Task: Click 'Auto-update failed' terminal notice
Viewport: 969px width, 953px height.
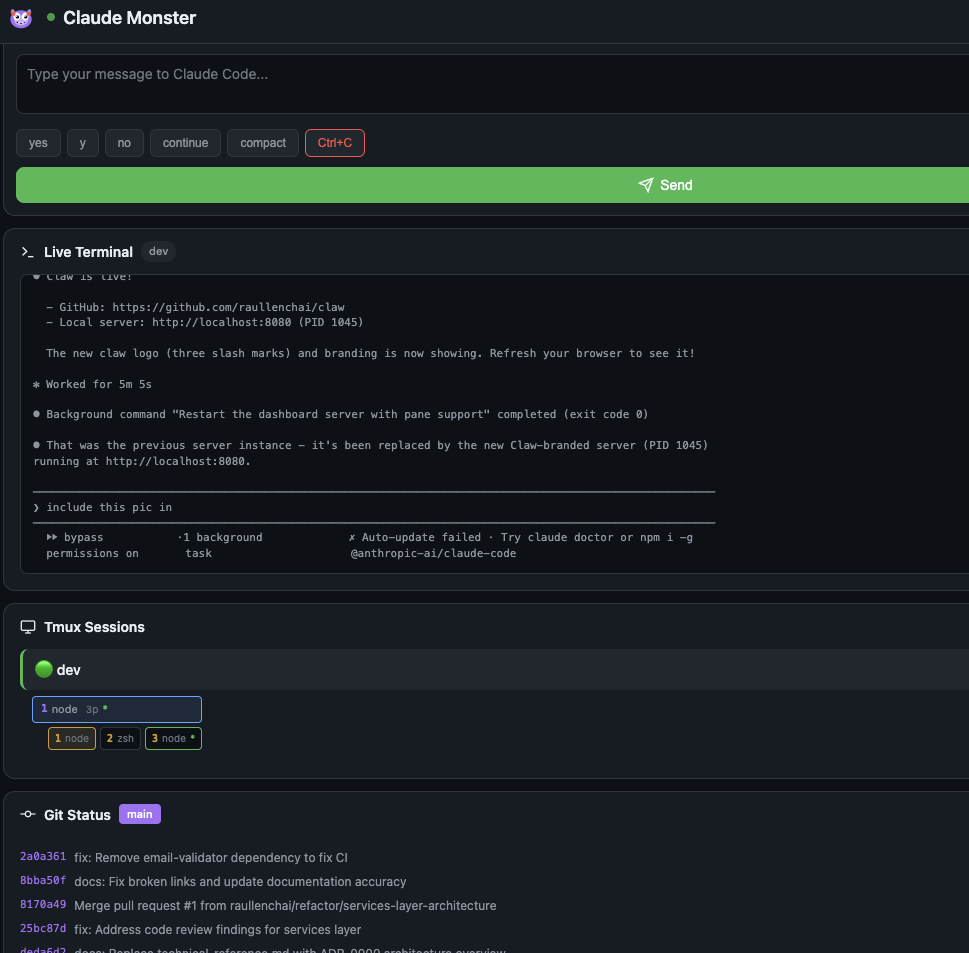Action: click(520, 545)
